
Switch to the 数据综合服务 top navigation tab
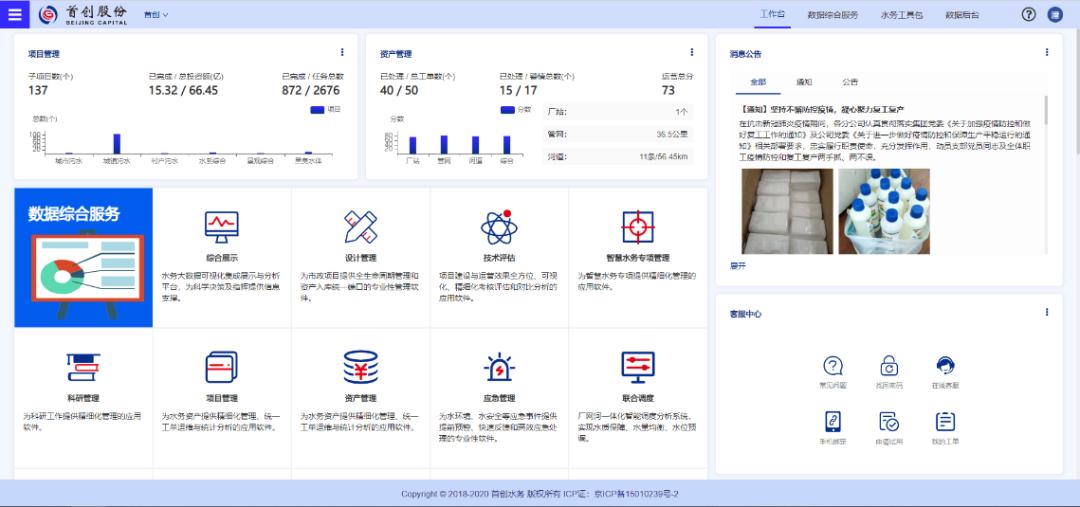832,15
